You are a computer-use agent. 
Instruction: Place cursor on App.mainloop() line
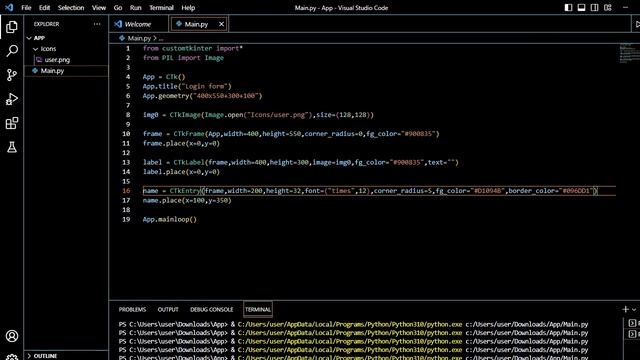170,219
